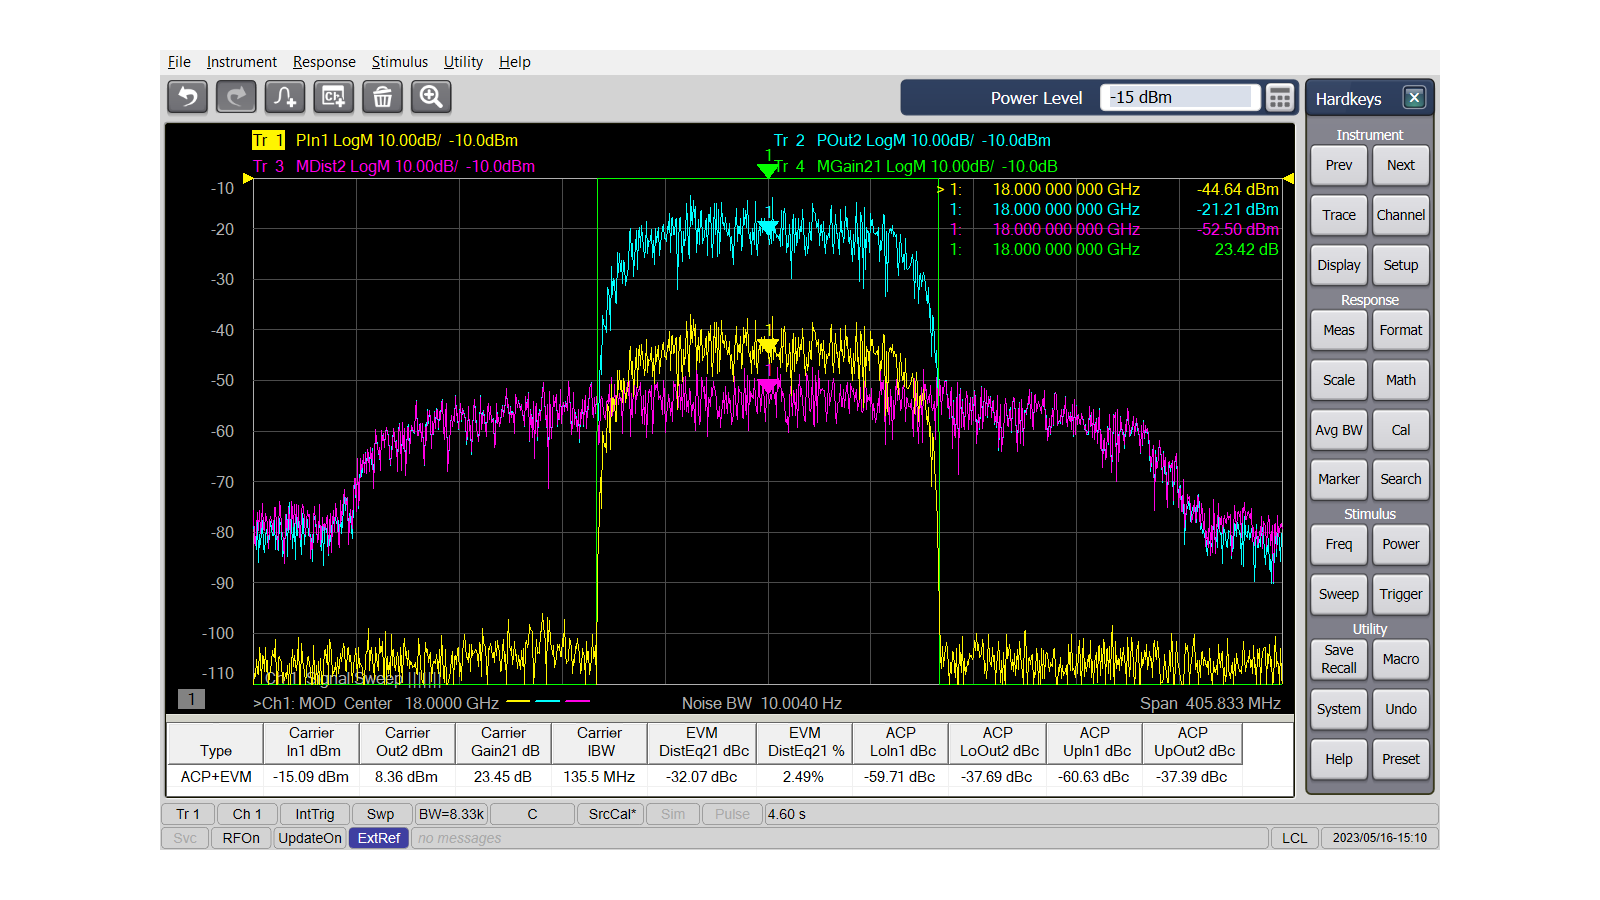Click the Help hardkey
The height and width of the screenshot is (900, 1600).
(1339, 759)
